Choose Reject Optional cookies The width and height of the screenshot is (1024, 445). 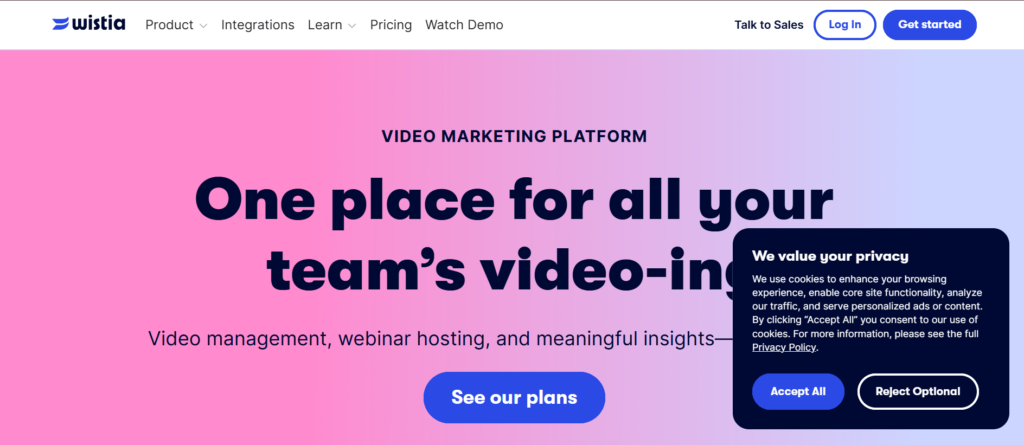pyautogui.click(x=918, y=391)
